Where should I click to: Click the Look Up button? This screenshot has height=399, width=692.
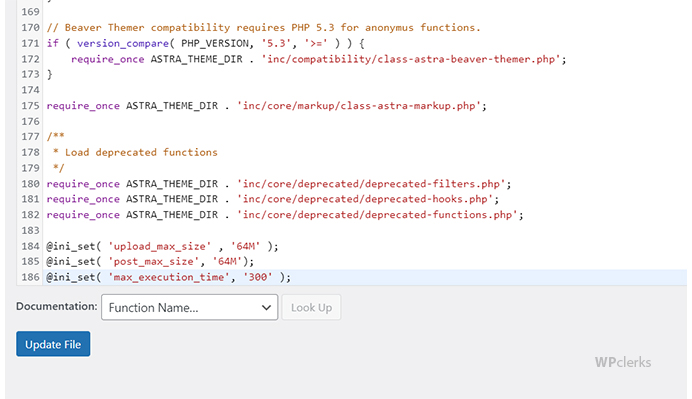coord(311,307)
